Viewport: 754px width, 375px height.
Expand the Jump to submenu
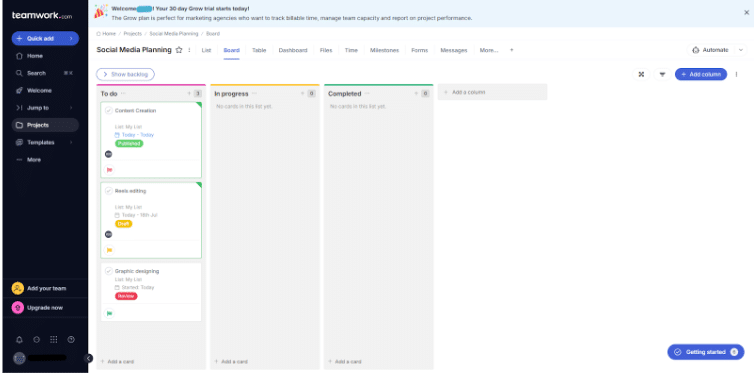71,108
